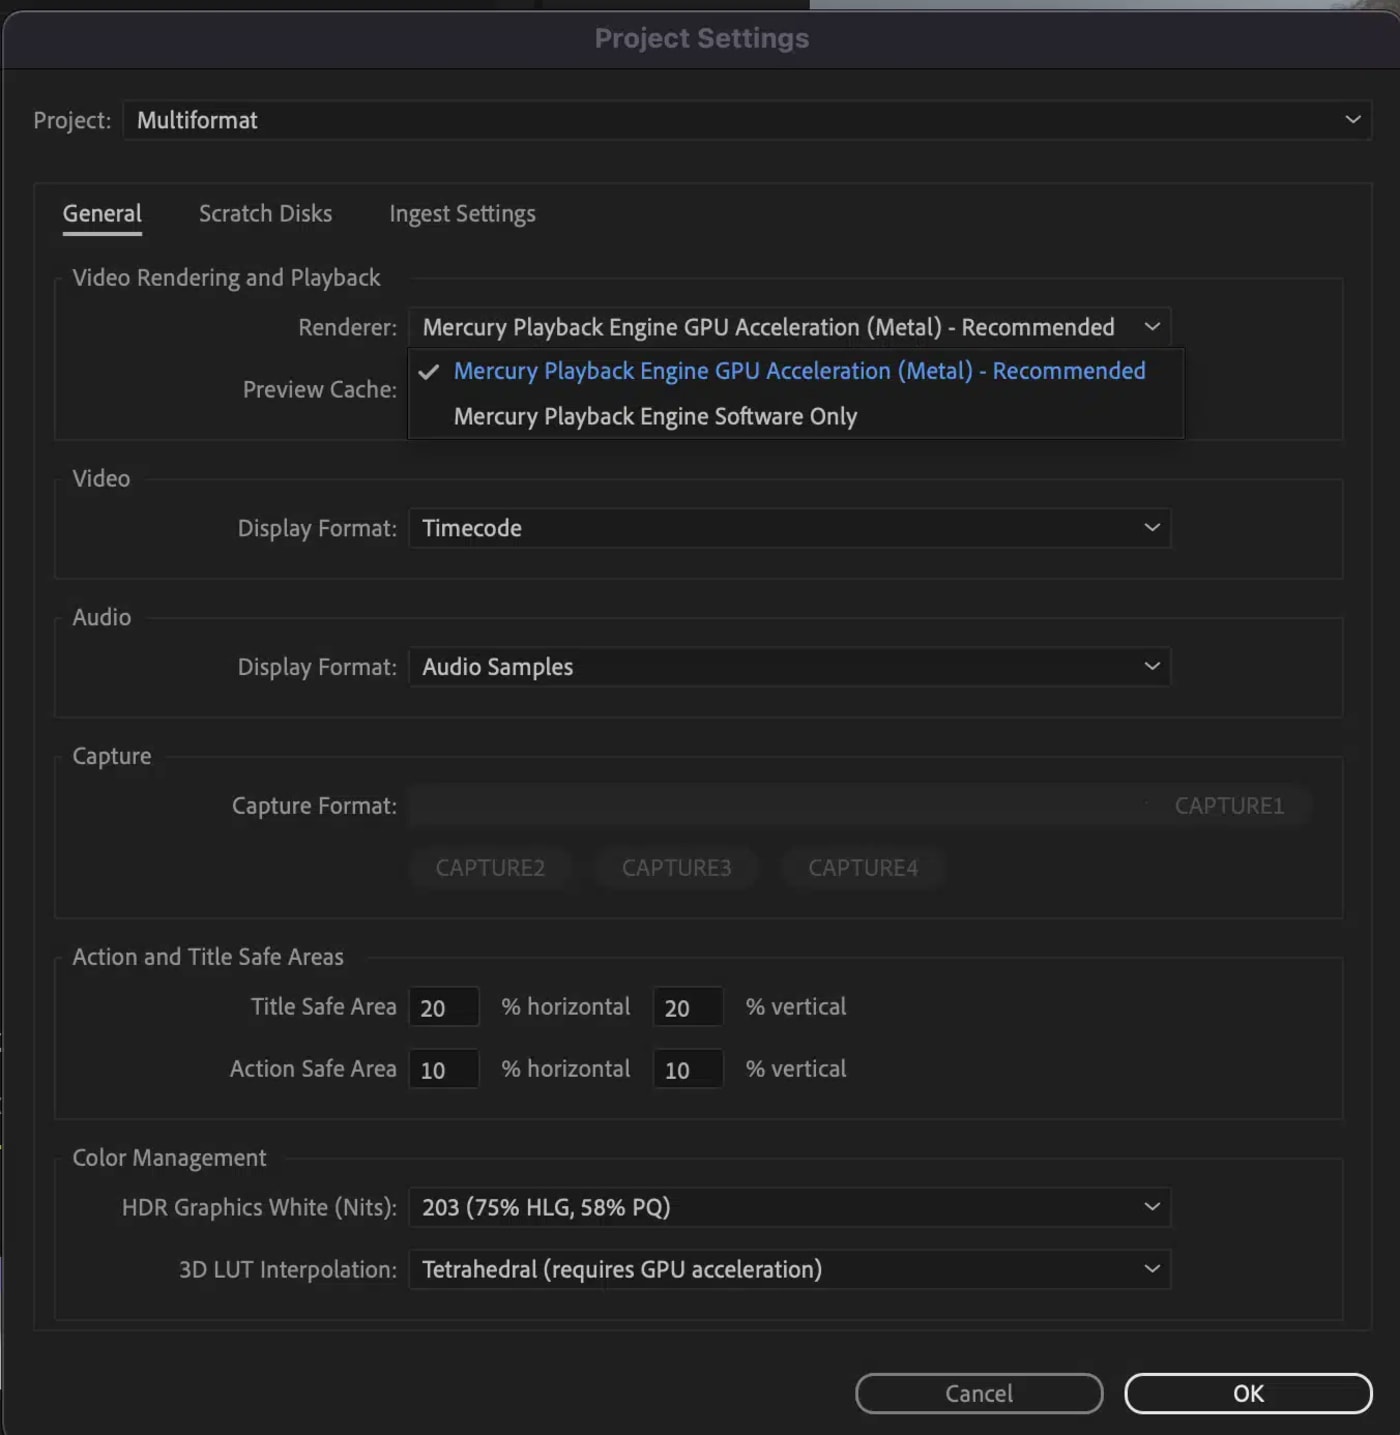Click the Project Settings dialog title
Image resolution: width=1400 pixels, height=1435 pixels.
click(702, 38)
